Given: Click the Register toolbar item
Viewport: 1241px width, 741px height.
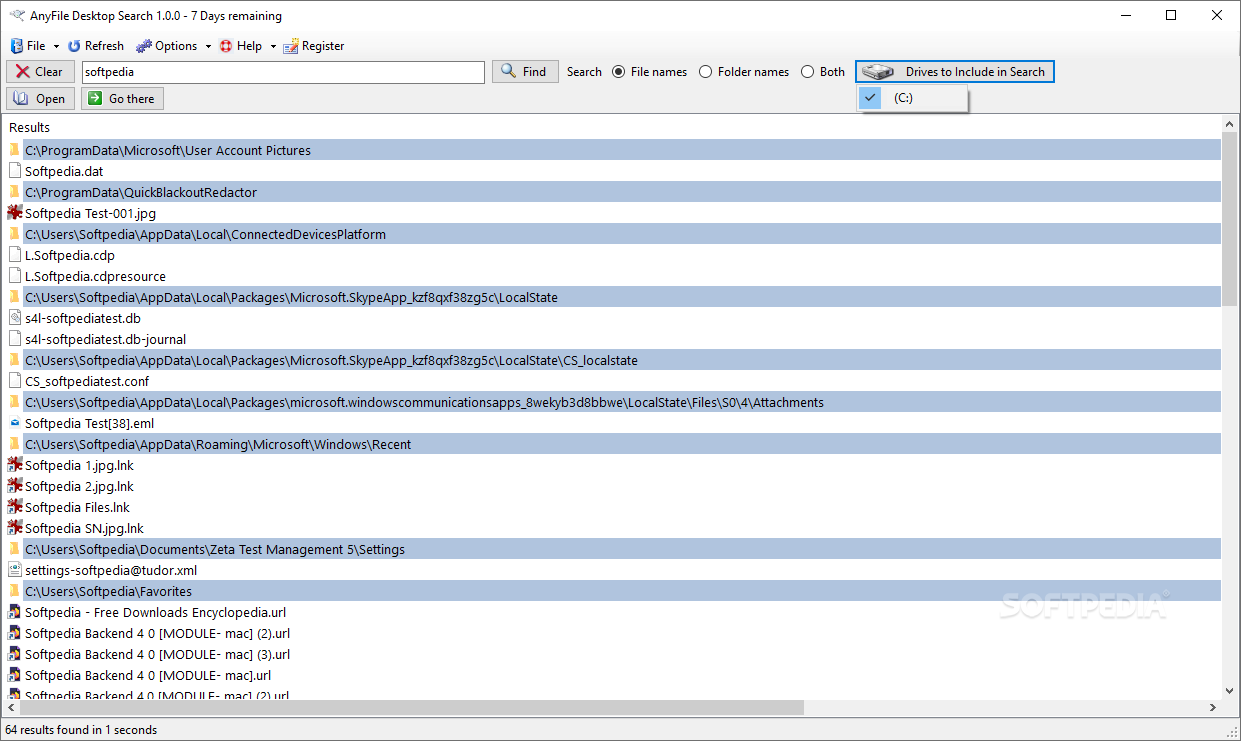Looking at the screenshot, I should point(314,46).
